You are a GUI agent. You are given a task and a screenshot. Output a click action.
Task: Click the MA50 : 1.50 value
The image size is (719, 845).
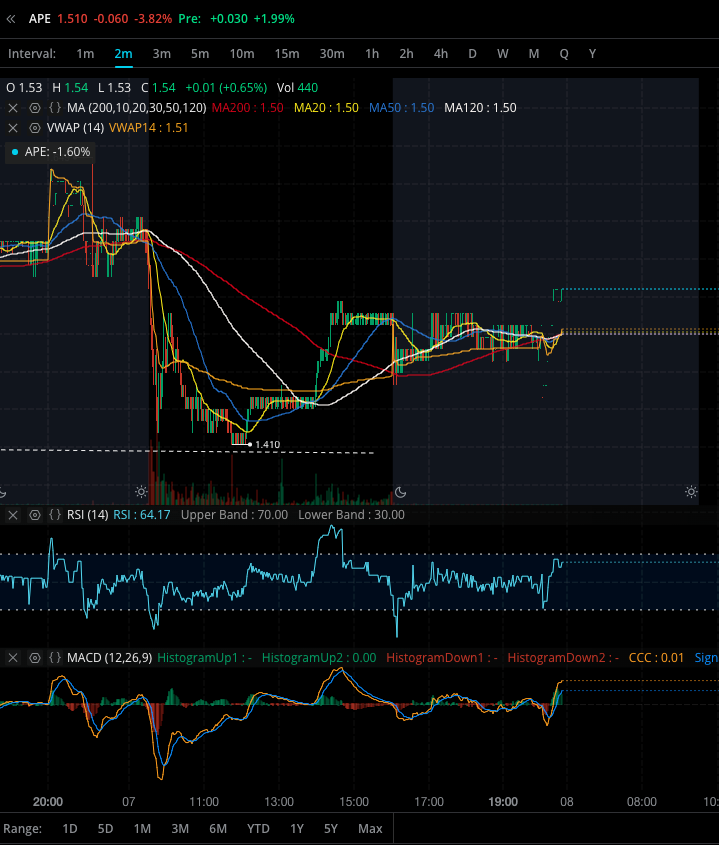[x=402, y=108]
